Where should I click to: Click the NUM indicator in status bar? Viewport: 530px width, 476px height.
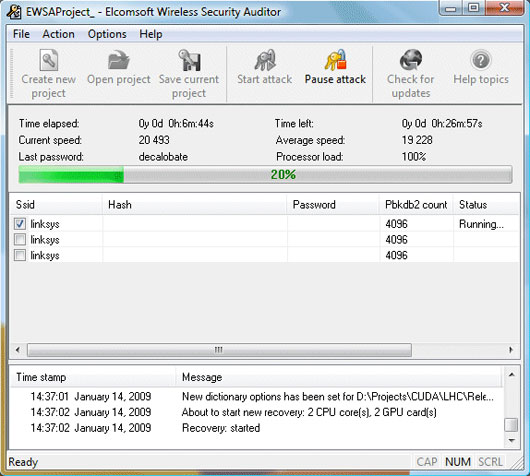(458, 462)
